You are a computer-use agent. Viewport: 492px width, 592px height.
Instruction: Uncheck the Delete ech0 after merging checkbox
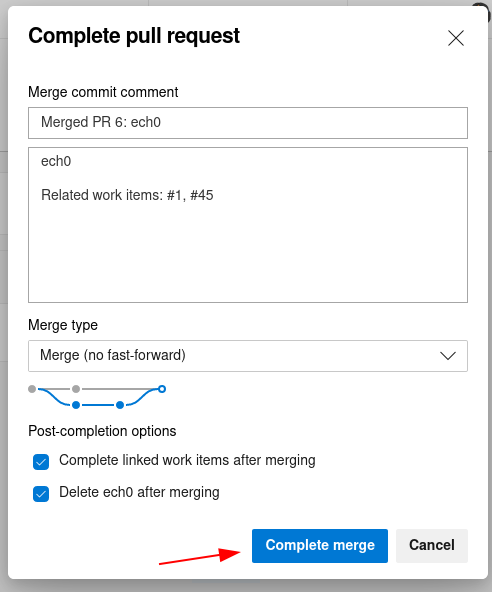tap(41, 494)
